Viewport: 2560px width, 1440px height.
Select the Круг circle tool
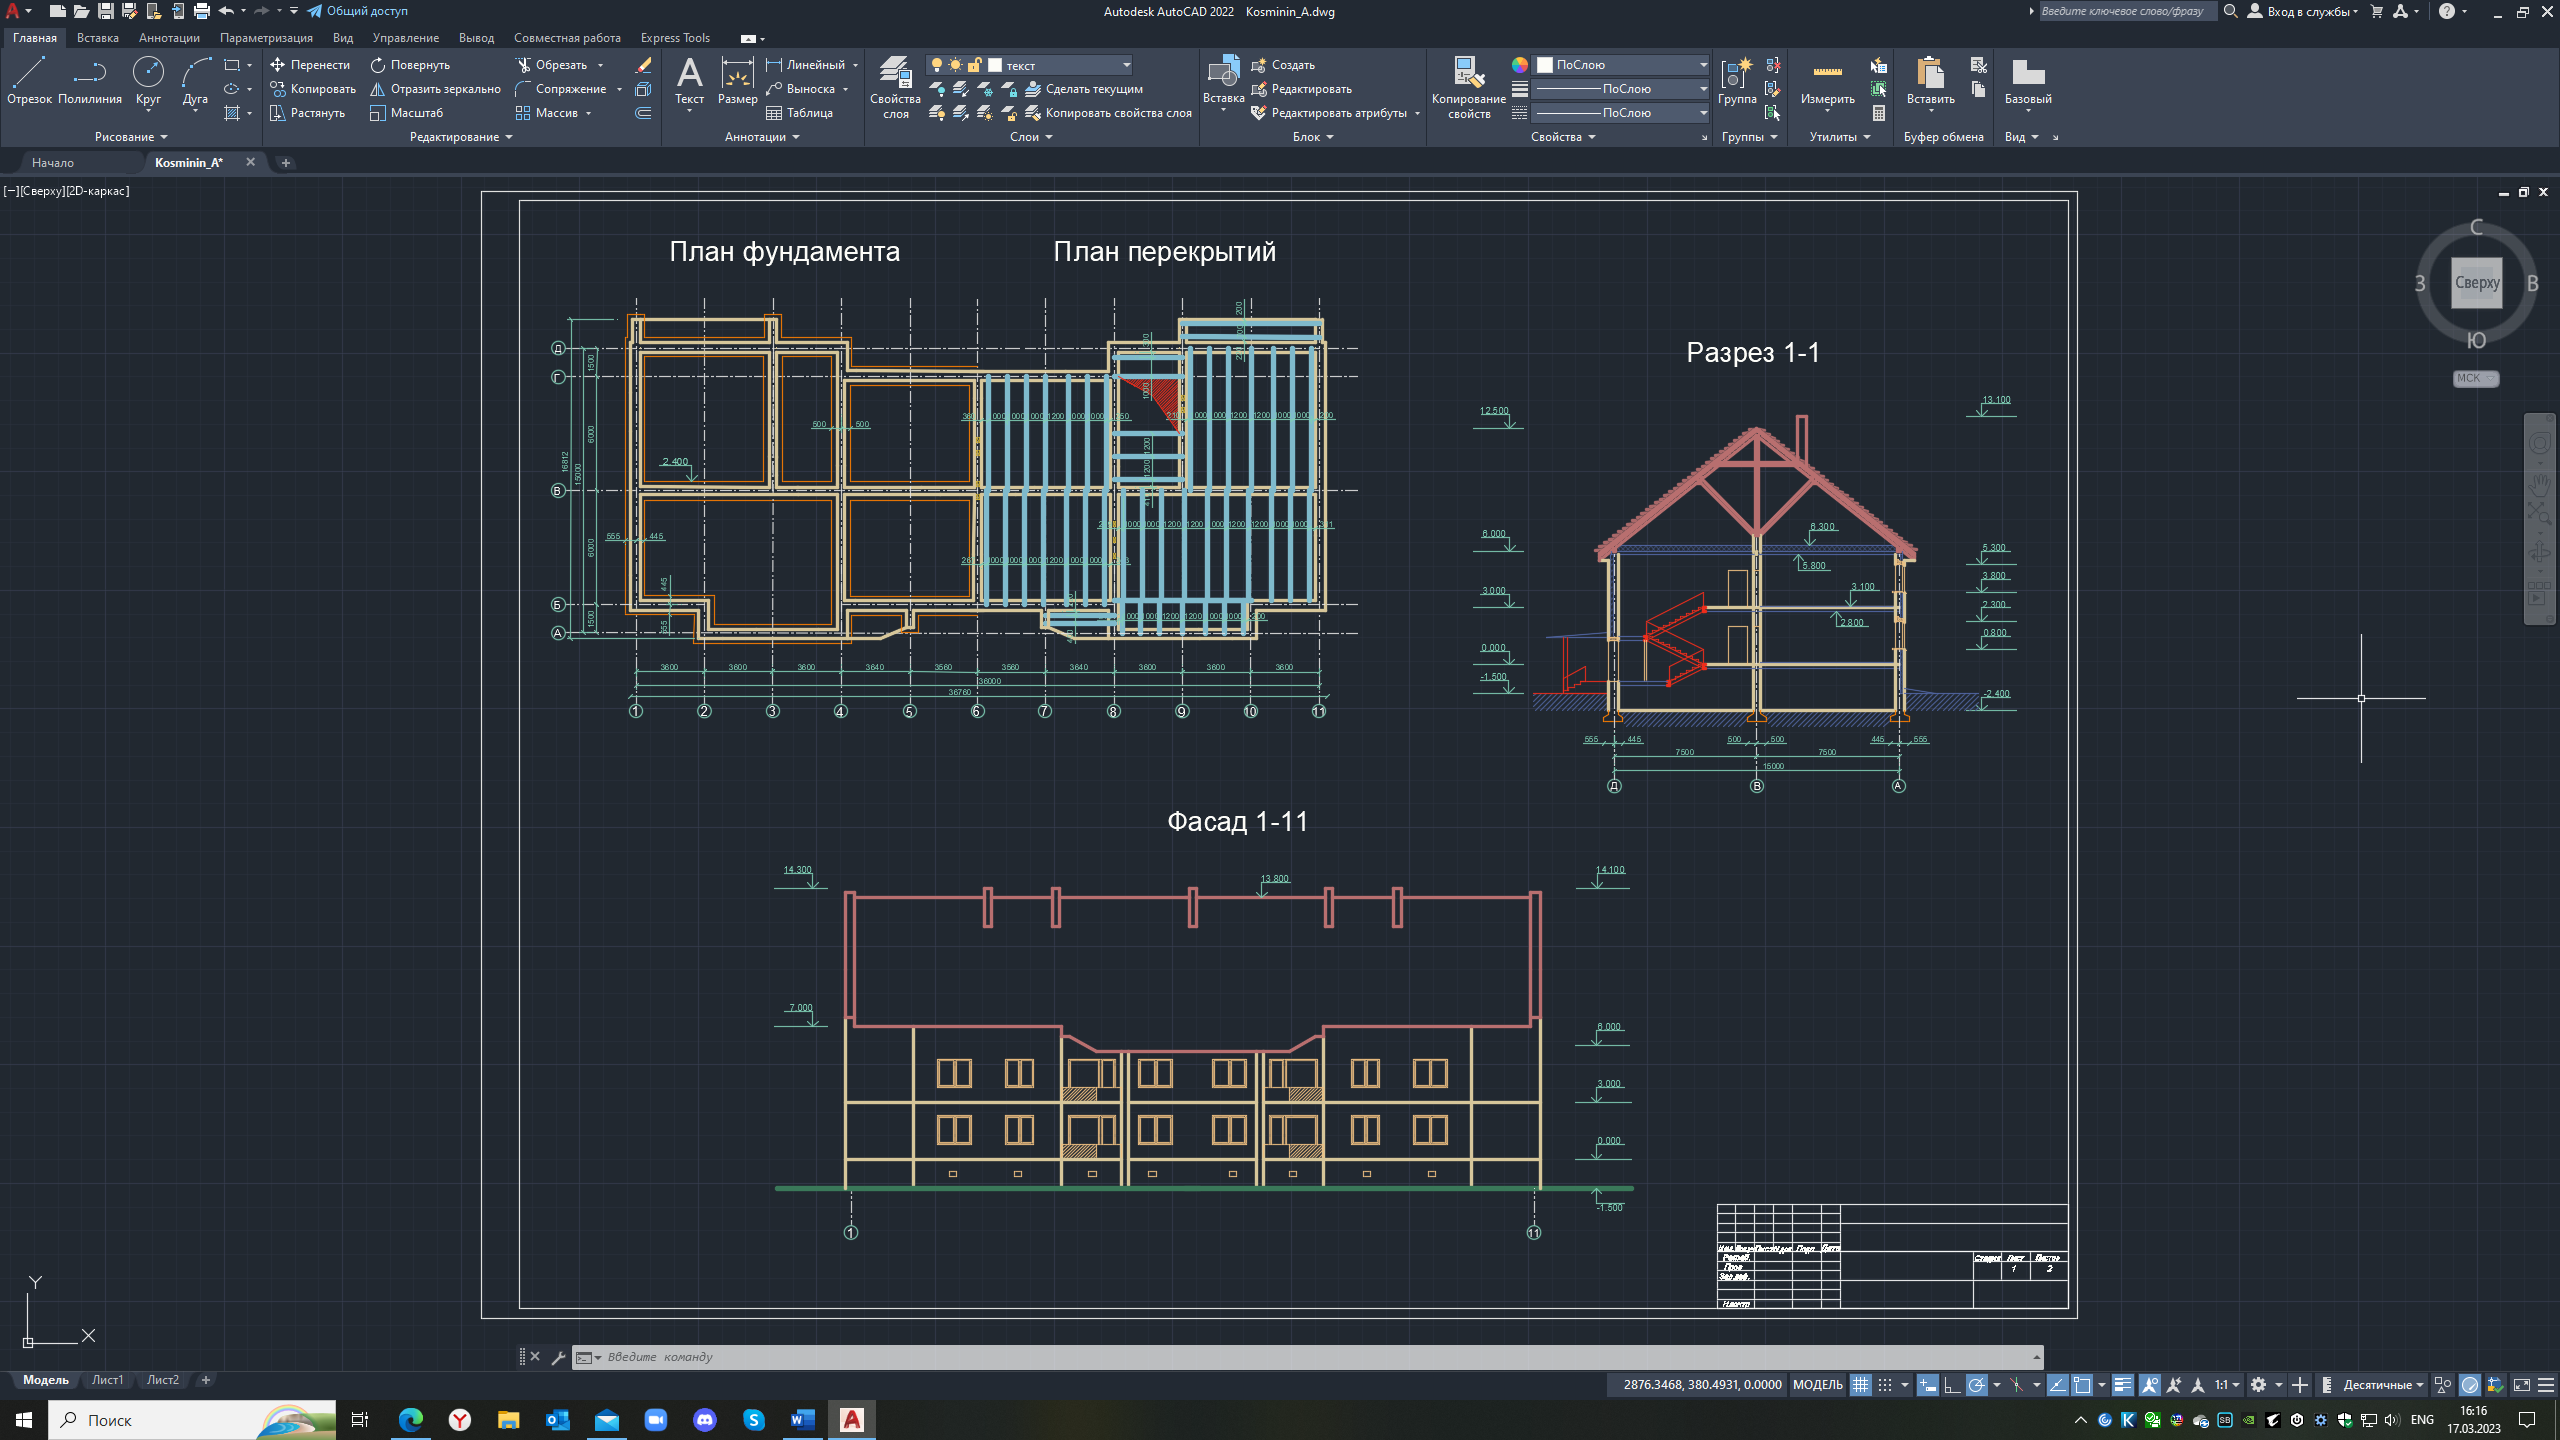(x=148, y=80)
